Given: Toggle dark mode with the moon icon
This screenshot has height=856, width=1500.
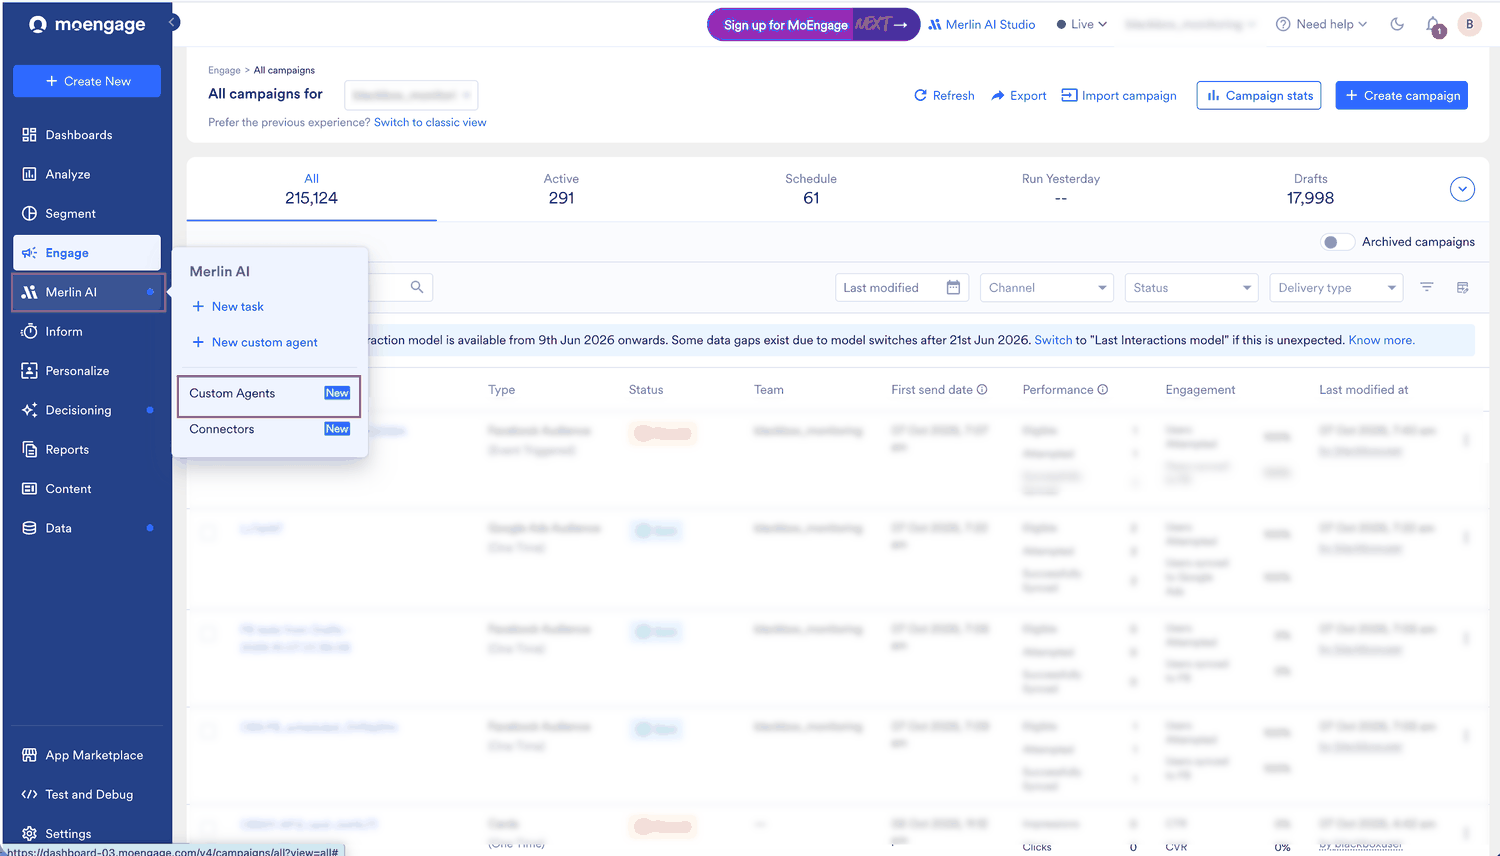Looking at the screenshot, I should click(x=1397, y=24).
